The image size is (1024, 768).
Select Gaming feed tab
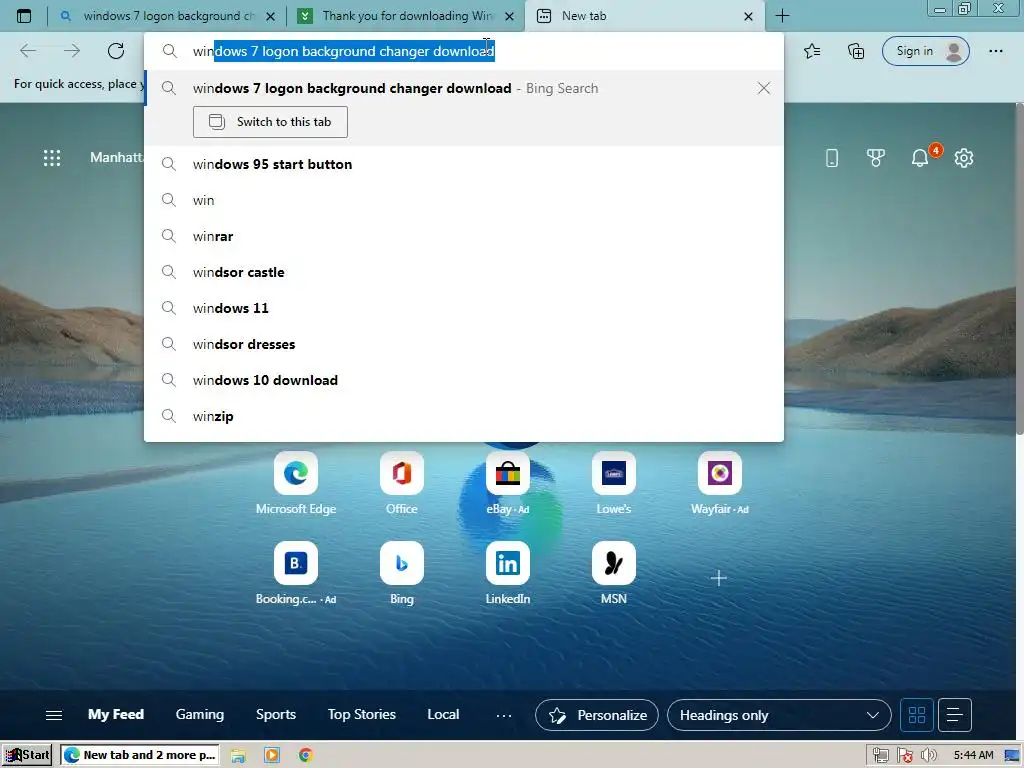pos(199,714)
